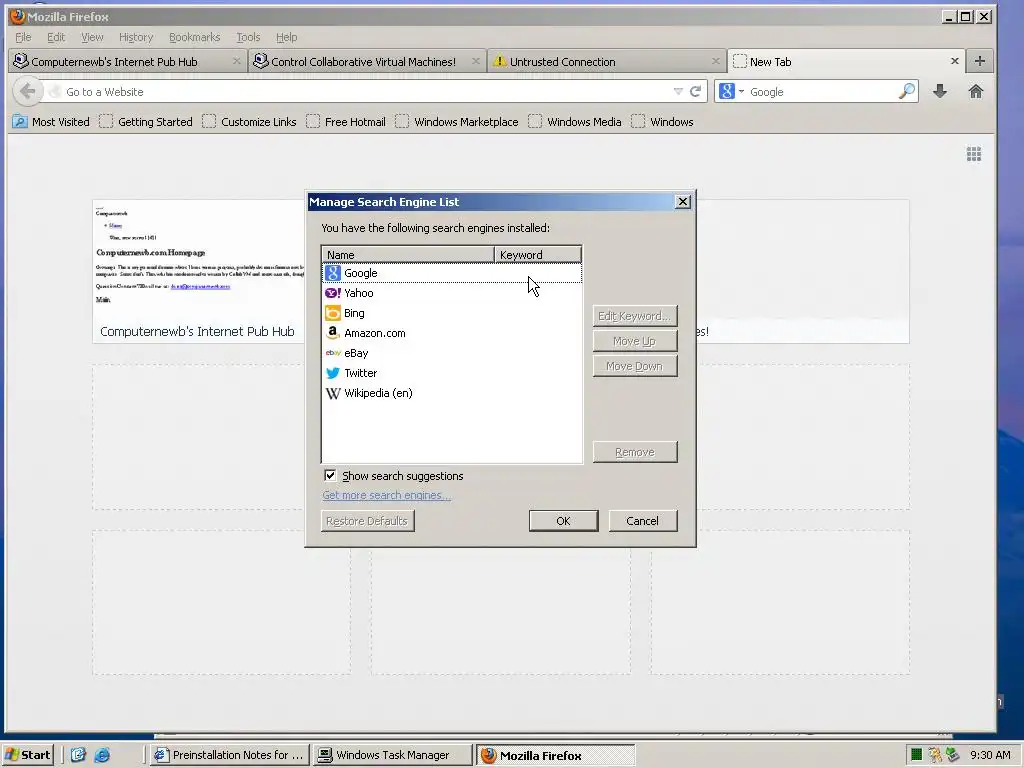1024x768 pixels.
Task: Open the Bookmarks menu
Action: (195, 37)
